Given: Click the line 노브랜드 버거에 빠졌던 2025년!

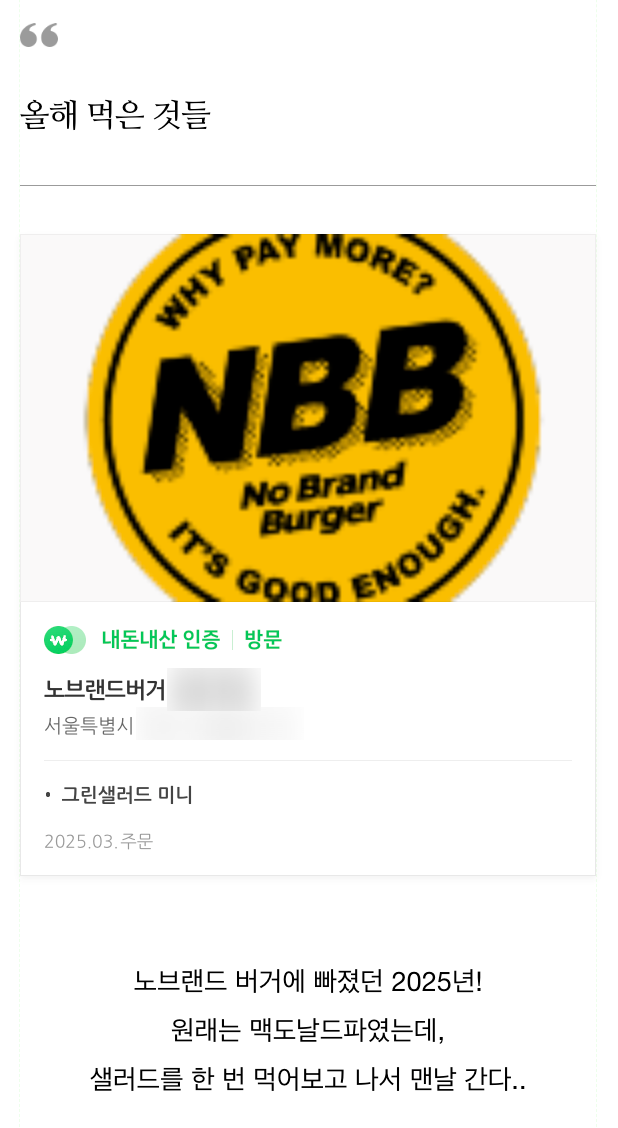Looking at the screenshot, I should pos(308,981).
